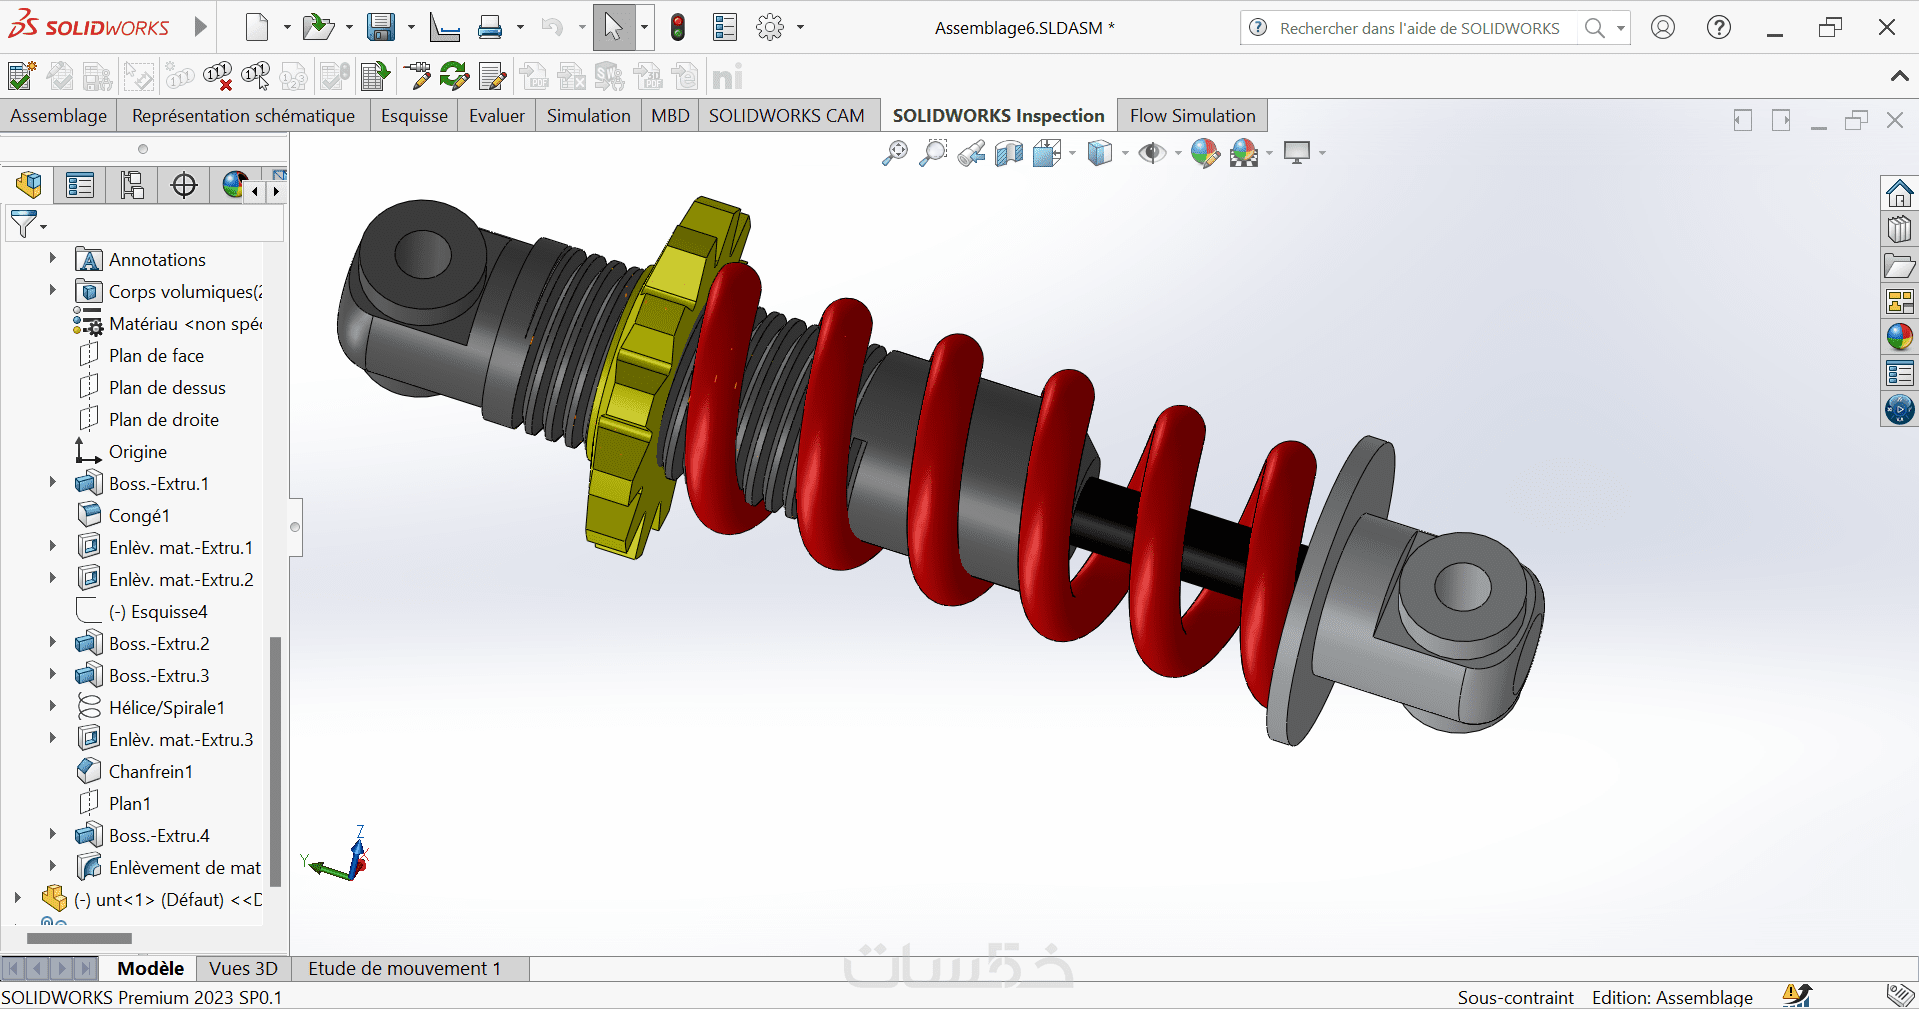Toggle the feature tree panel collapse handle
This screenshot has height=1009, width=1919.
coord(295,527)
